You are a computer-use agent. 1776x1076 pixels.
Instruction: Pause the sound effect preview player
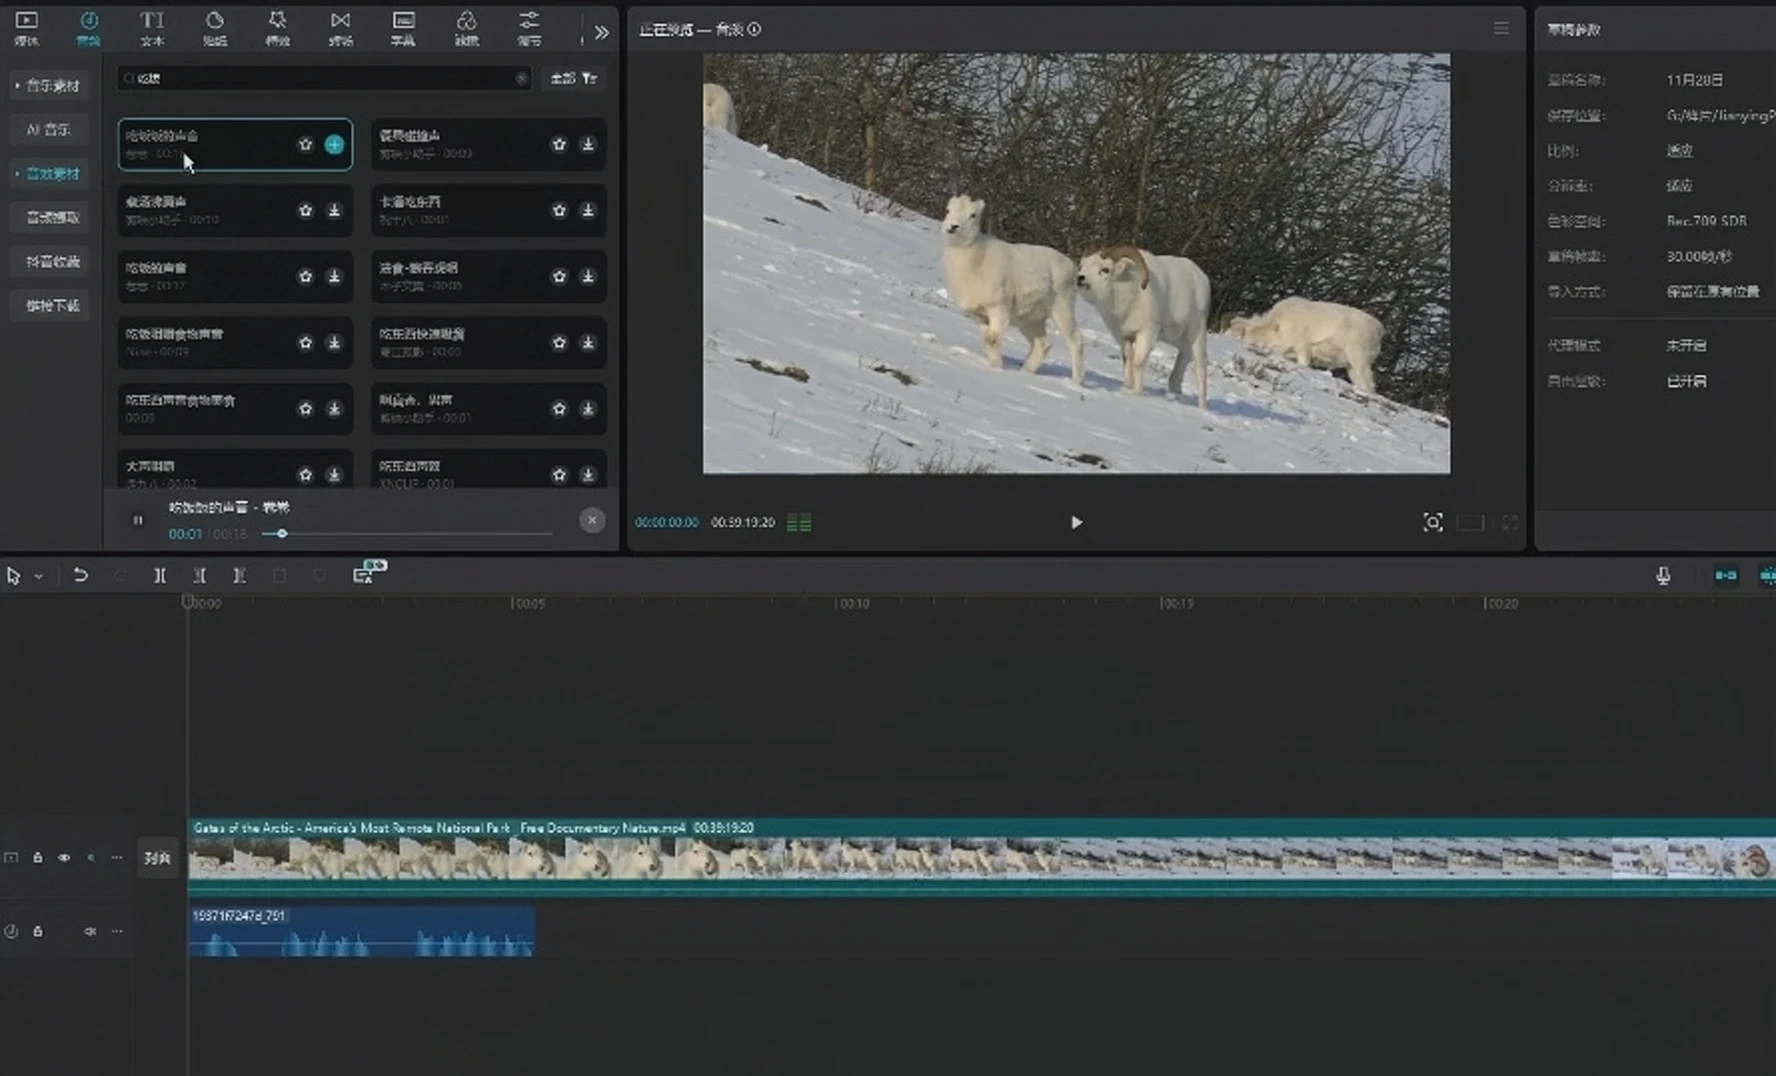tap(138, 520)
